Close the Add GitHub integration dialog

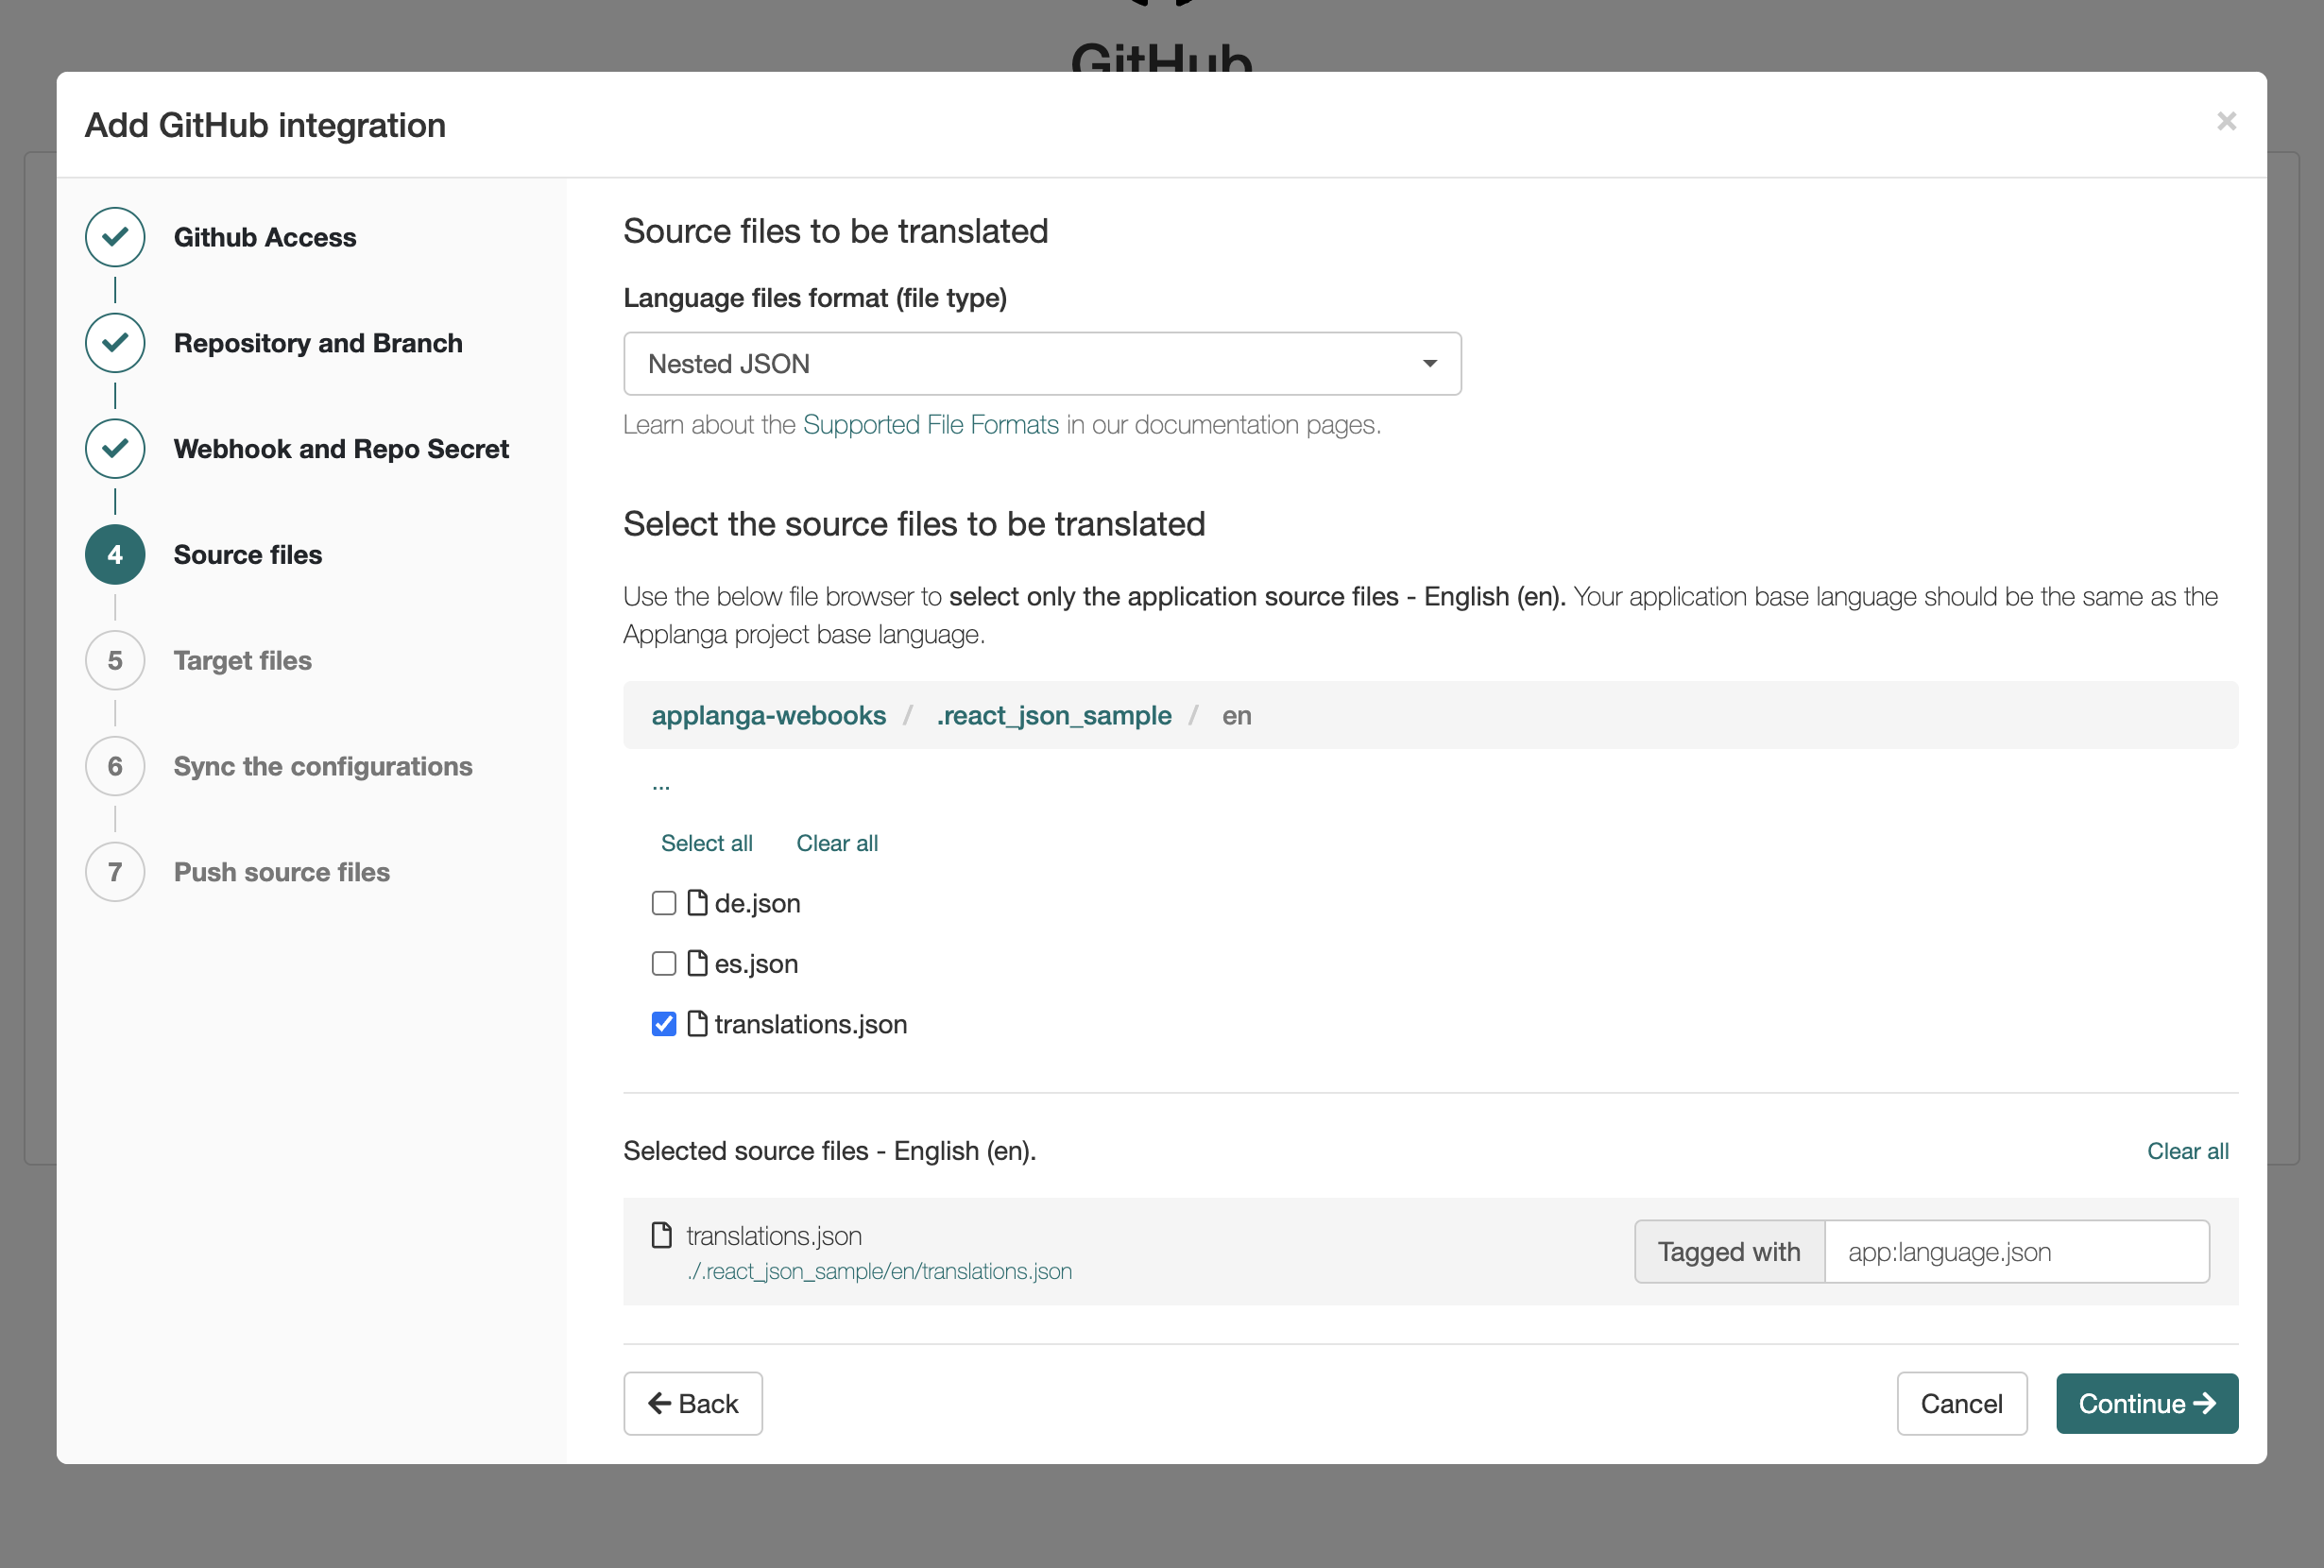tap(2226, 121)
